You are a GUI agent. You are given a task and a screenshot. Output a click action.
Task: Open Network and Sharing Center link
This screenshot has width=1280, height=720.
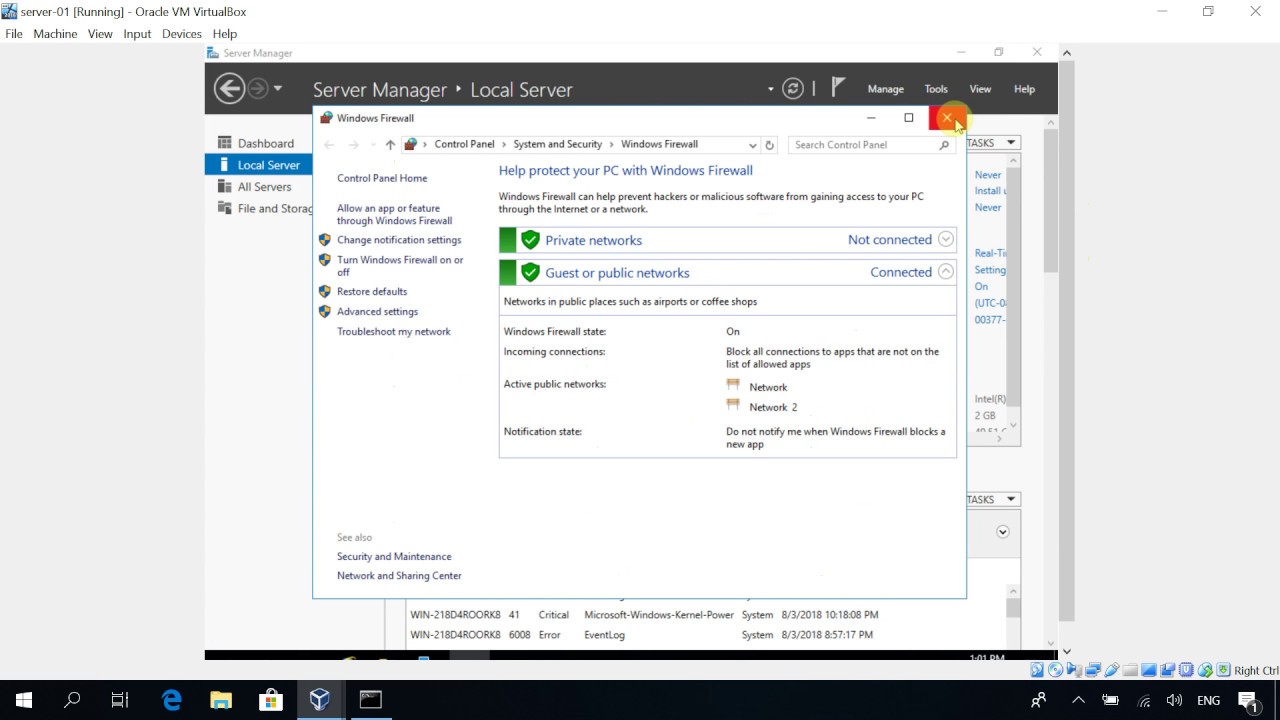[399, 576]
